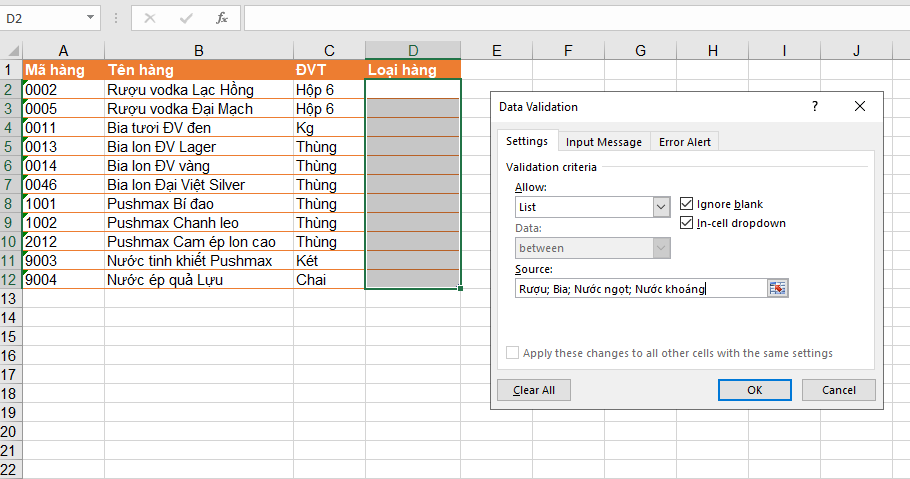Click inside the Source text field
910x479 pixels.
point(640,289)
